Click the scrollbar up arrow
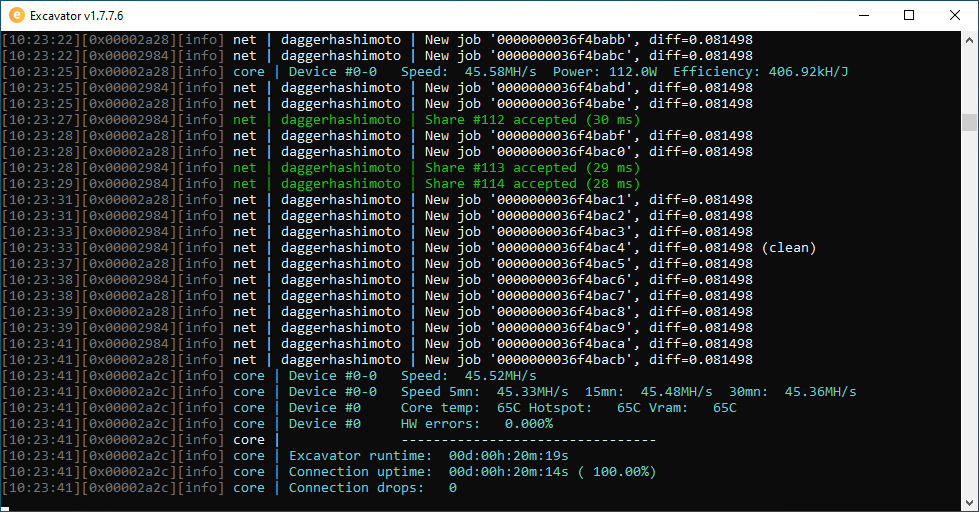The image size is (979, 512). [x=969, y=41]
